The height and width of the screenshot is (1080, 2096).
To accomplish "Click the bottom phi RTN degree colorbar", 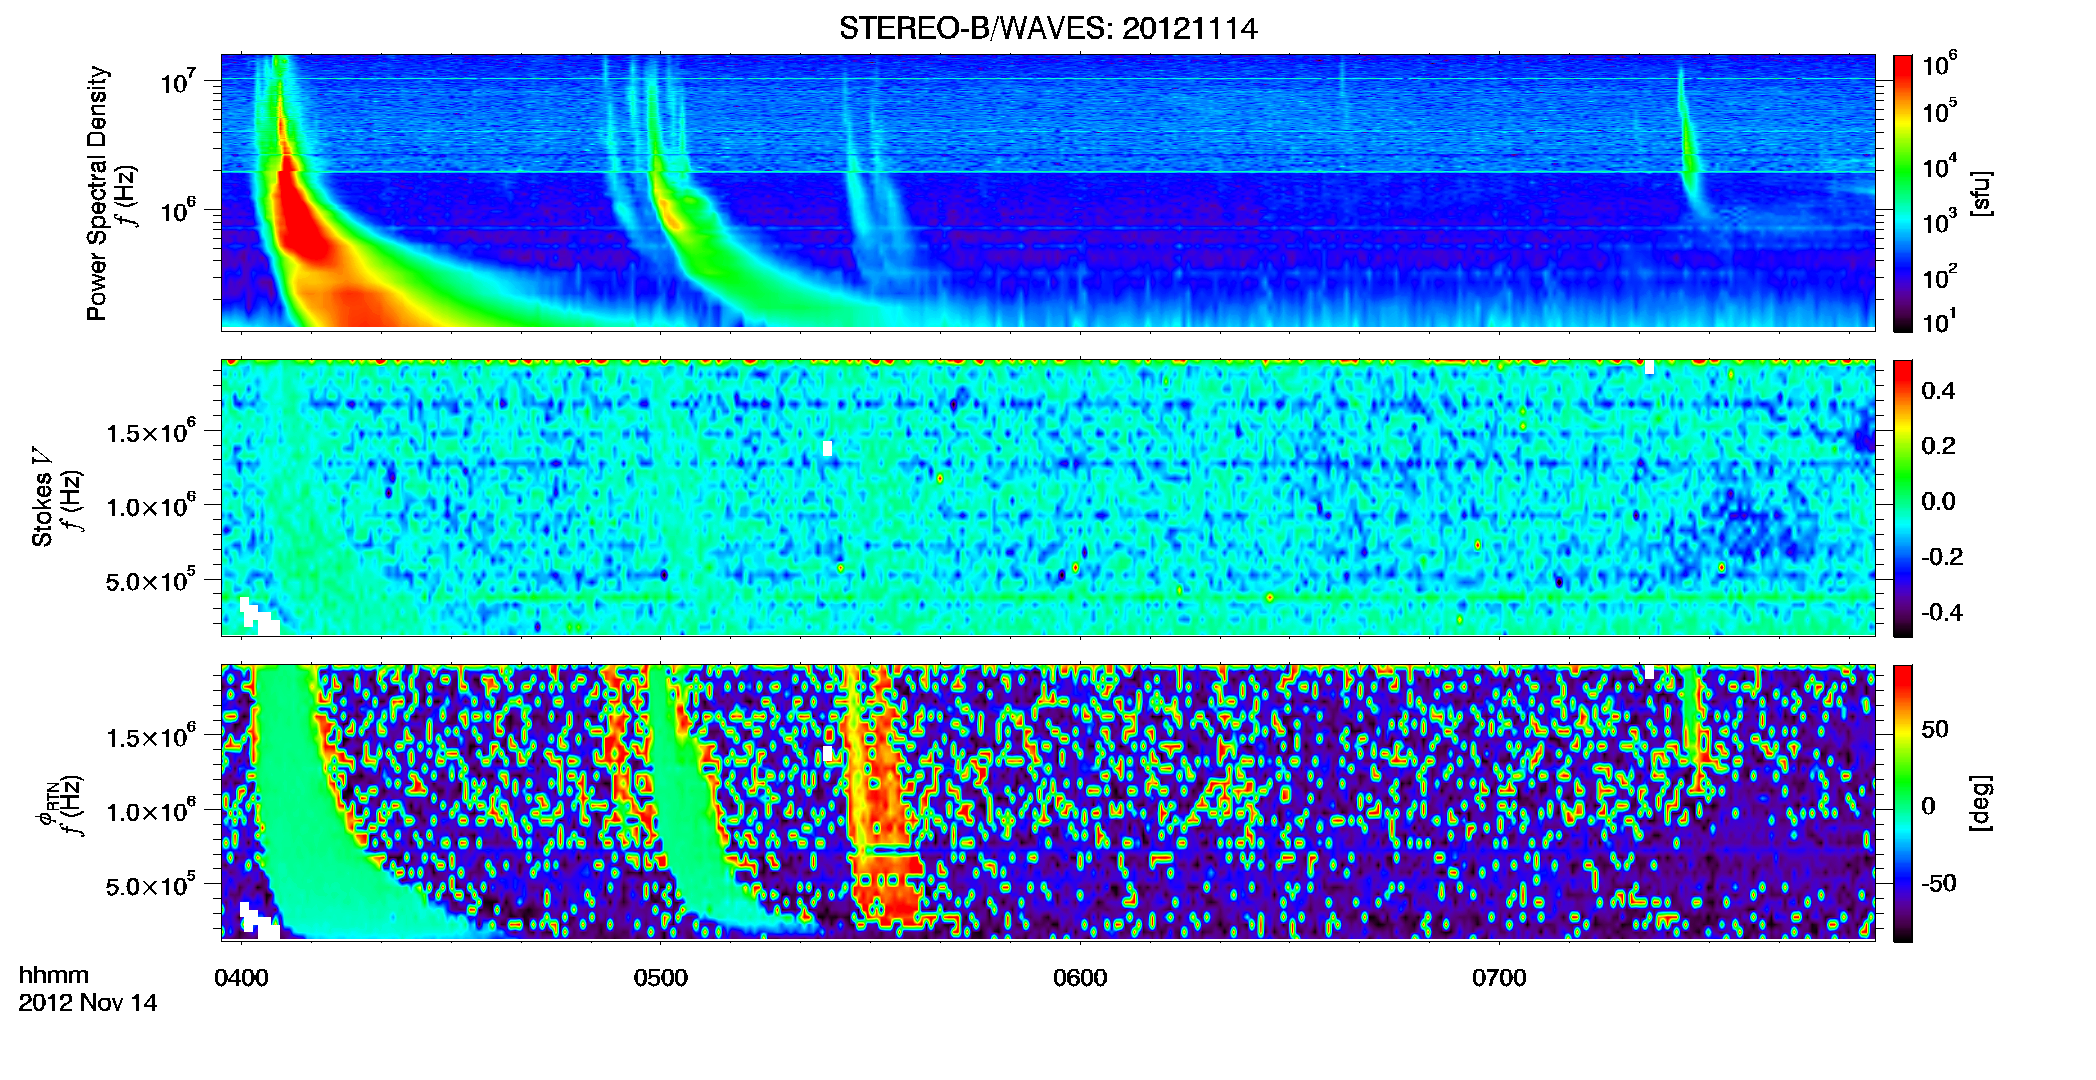I will point(1903,803).
